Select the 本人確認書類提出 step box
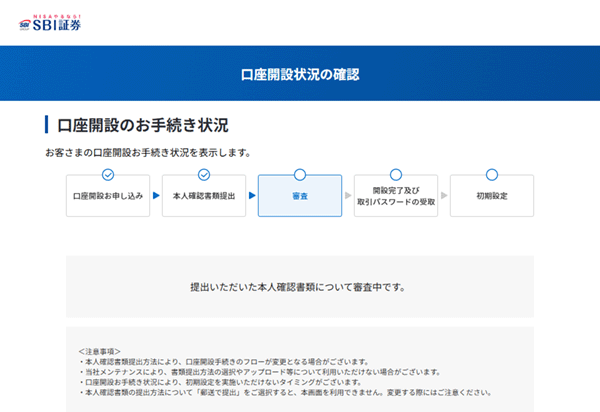 pyautogui.click(x=204, y=196)
